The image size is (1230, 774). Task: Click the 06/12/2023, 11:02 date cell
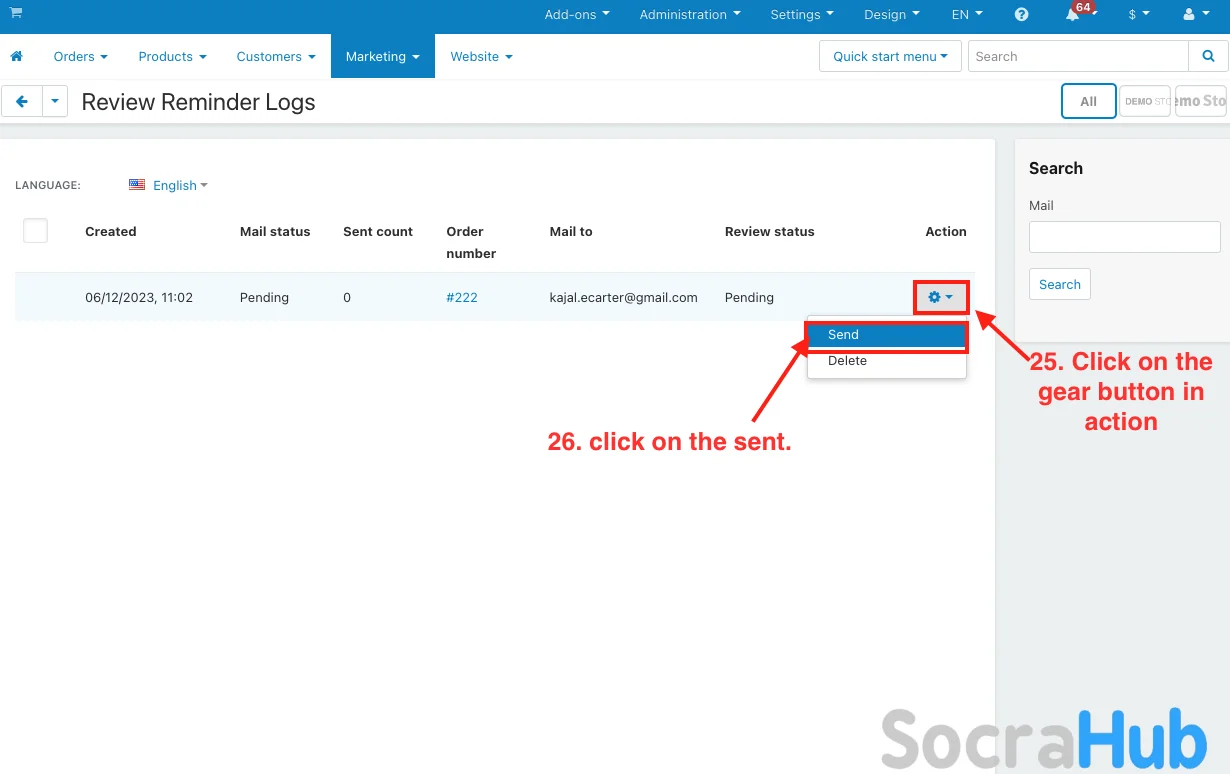[139, 297]
